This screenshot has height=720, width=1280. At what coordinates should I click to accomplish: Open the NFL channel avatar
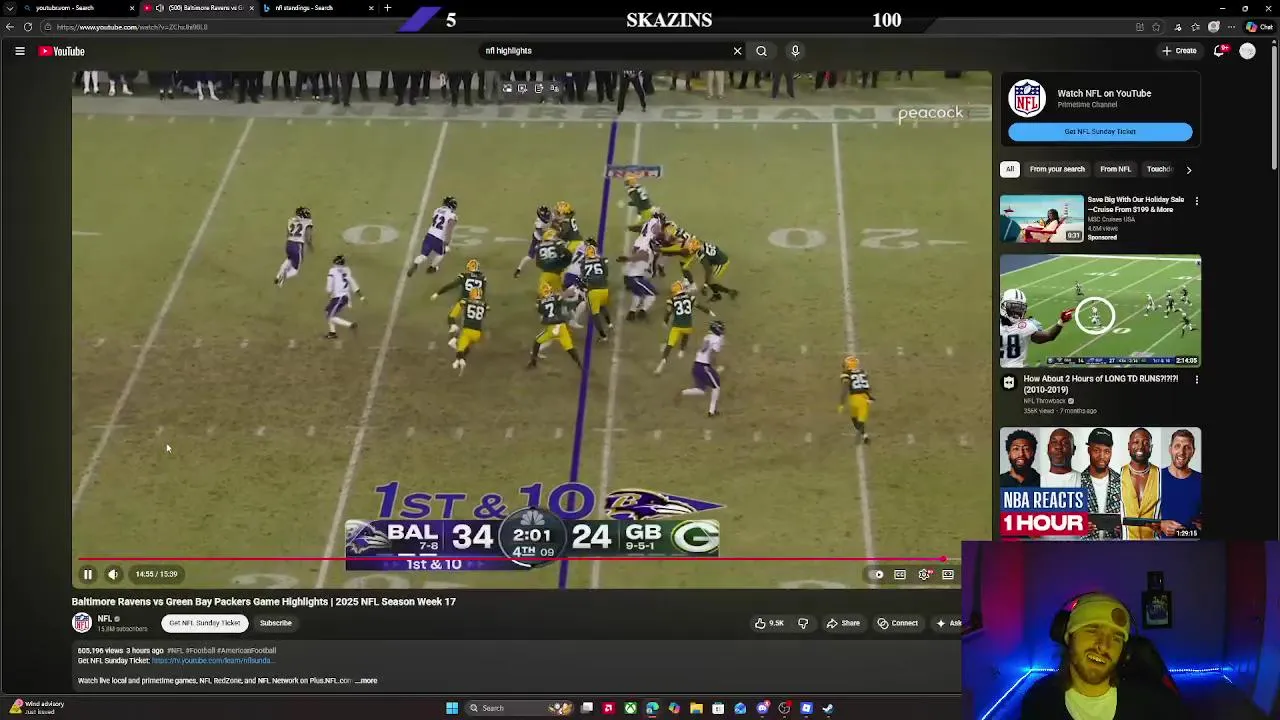point(82,623)
